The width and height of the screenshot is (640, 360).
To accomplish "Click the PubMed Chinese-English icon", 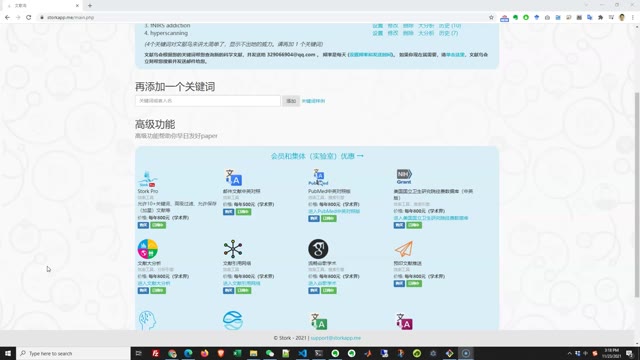I will point(318,178).
